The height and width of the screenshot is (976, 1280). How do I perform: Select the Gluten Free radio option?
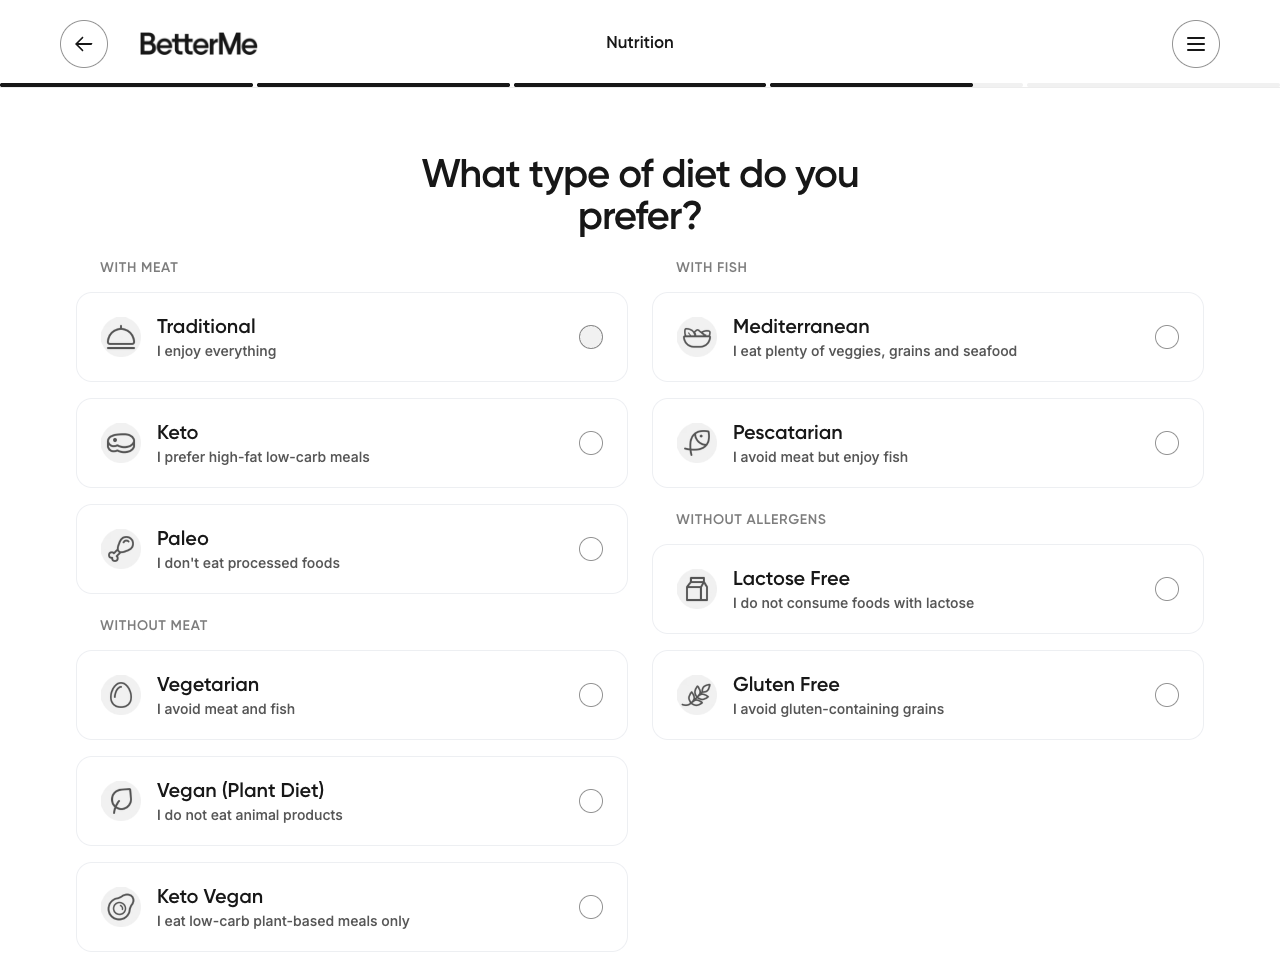point(1167,695)
